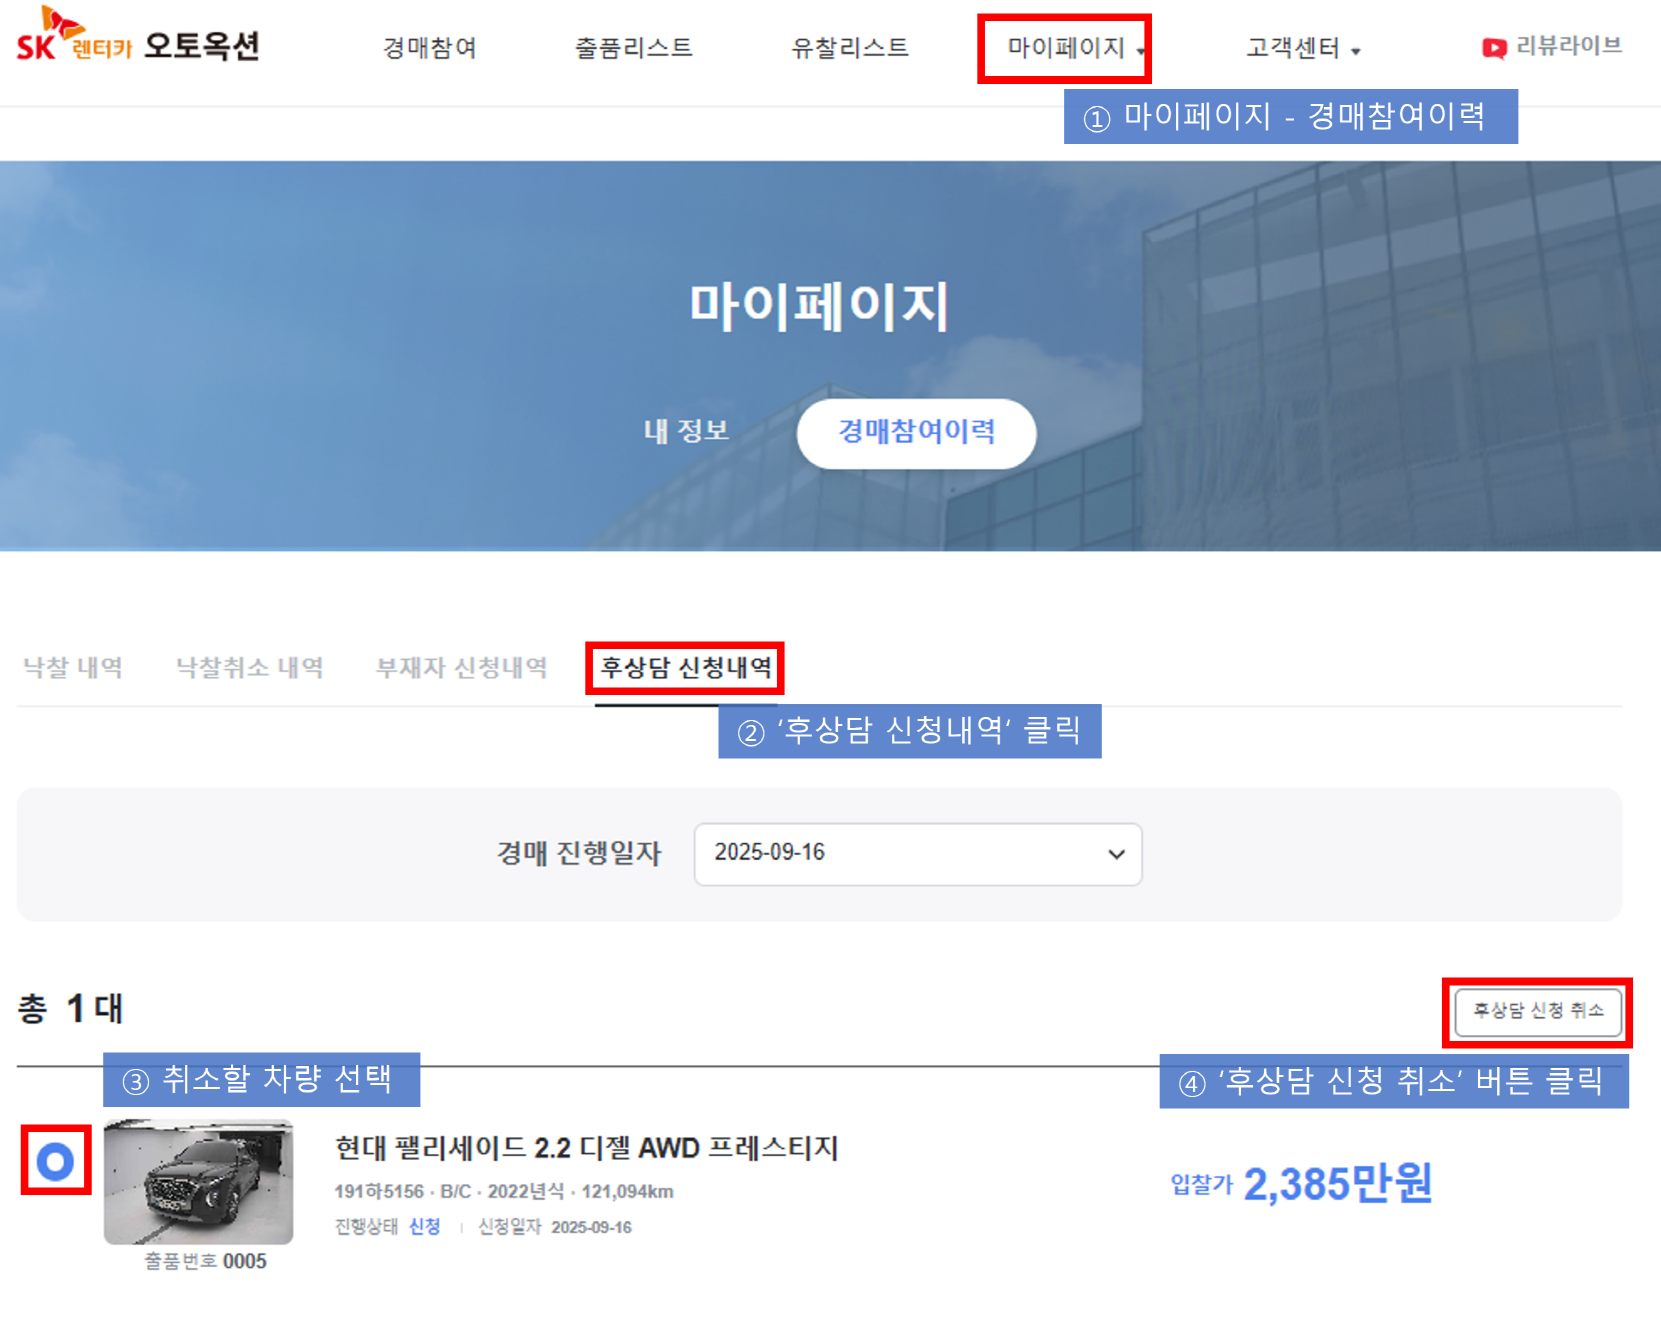Click the SK렌터카 오토옥션 logo
Image resolution: width=1661 pixels, height=1330 pixels.
pyautogui.click(x=138, y=40)
